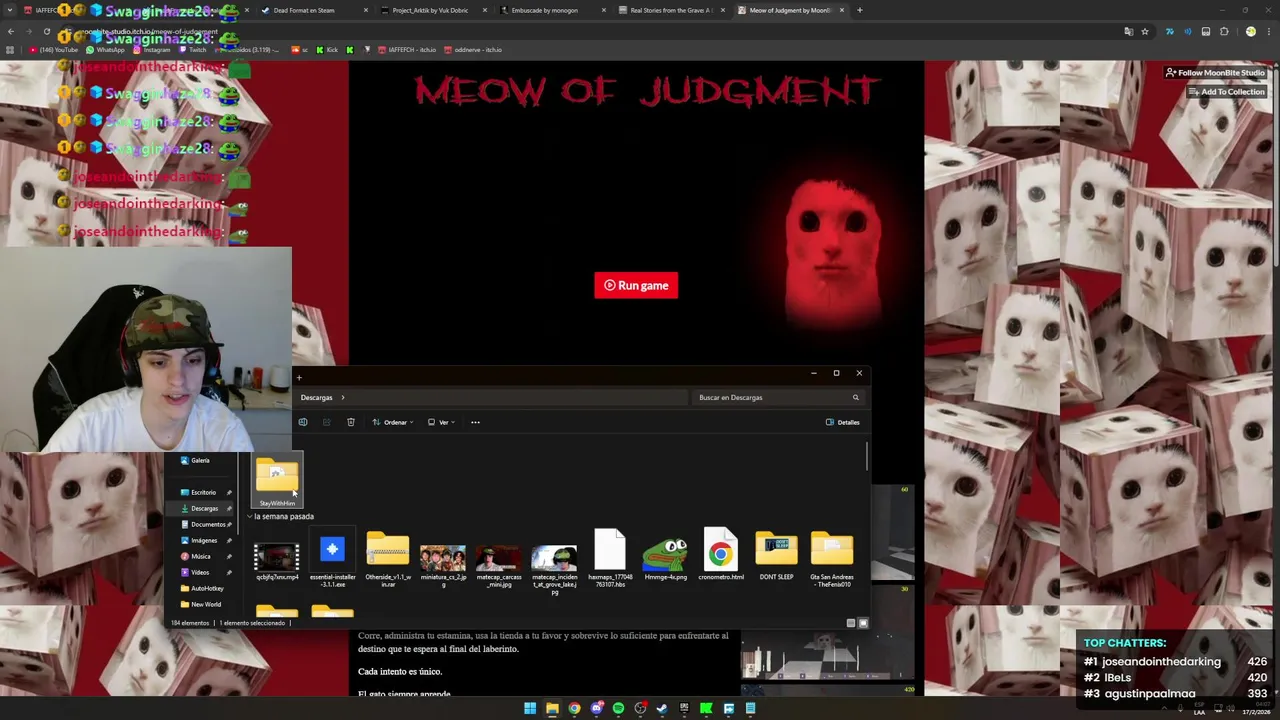Follow MoonBite Studio on itch.io
Image resolution: width=1280 pixels, height=720 pixels.
coord(1216,73)
